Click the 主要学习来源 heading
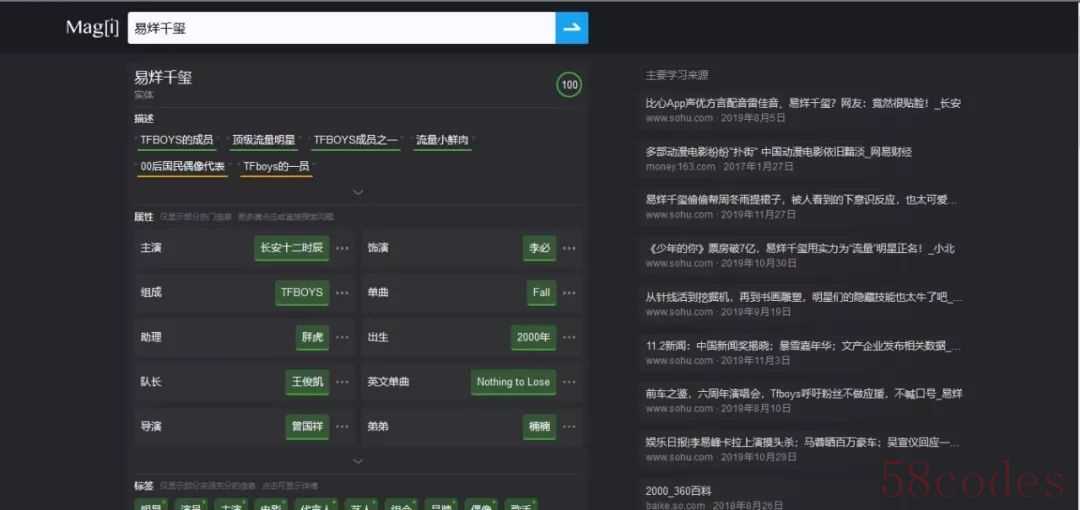 676,74
